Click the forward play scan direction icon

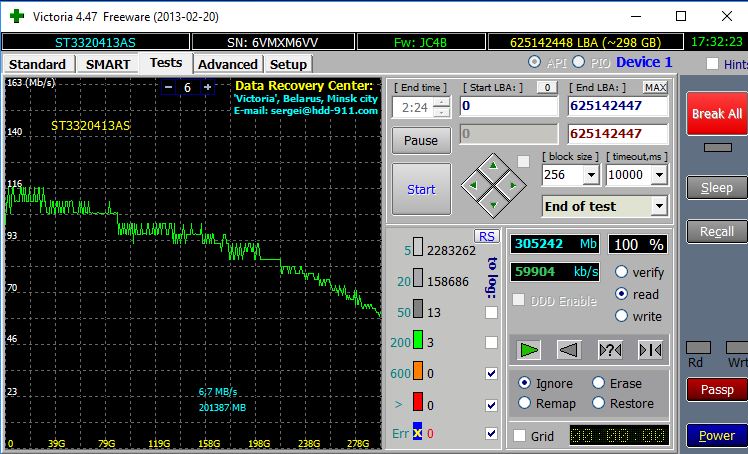[529, 349]
